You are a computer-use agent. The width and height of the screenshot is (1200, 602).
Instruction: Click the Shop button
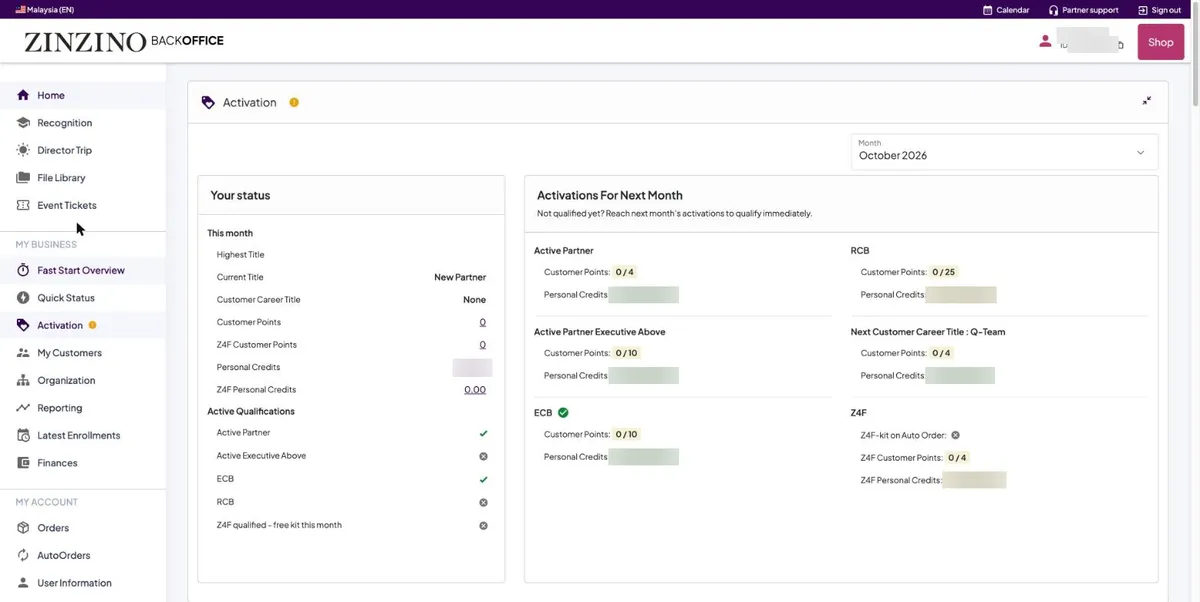pos(1161,42)
